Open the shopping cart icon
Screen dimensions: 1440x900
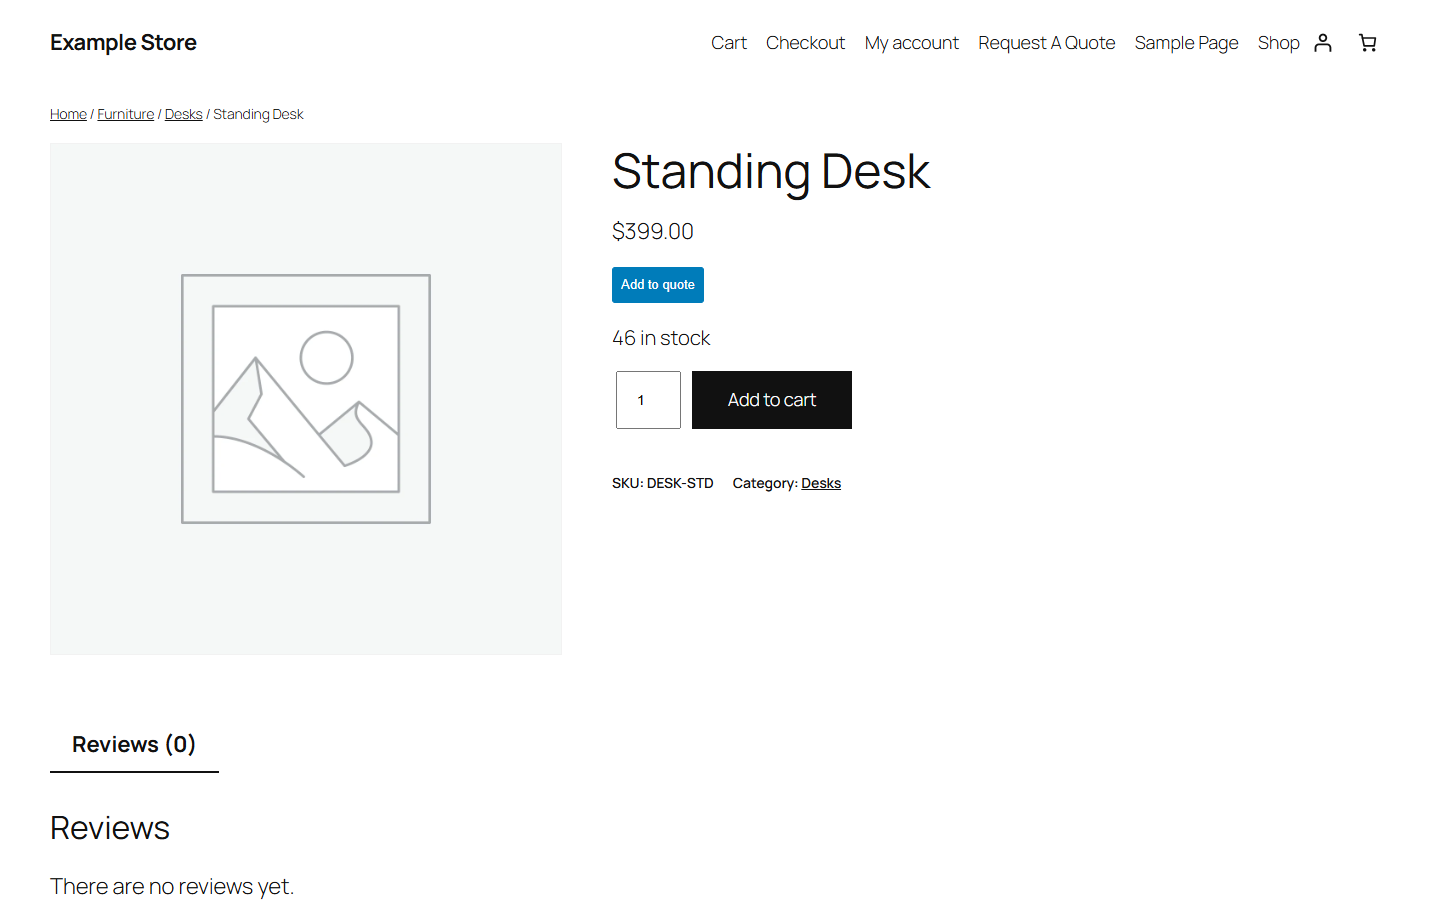point(1368,42)
